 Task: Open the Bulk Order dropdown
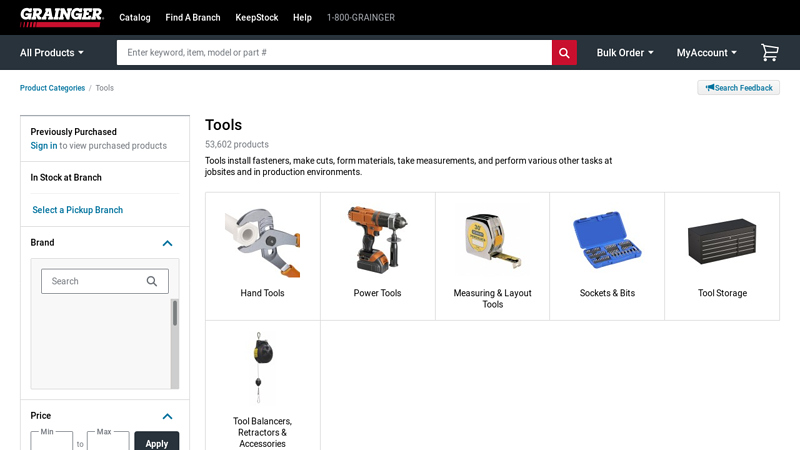pyautogui.click(x=625, y=53)
